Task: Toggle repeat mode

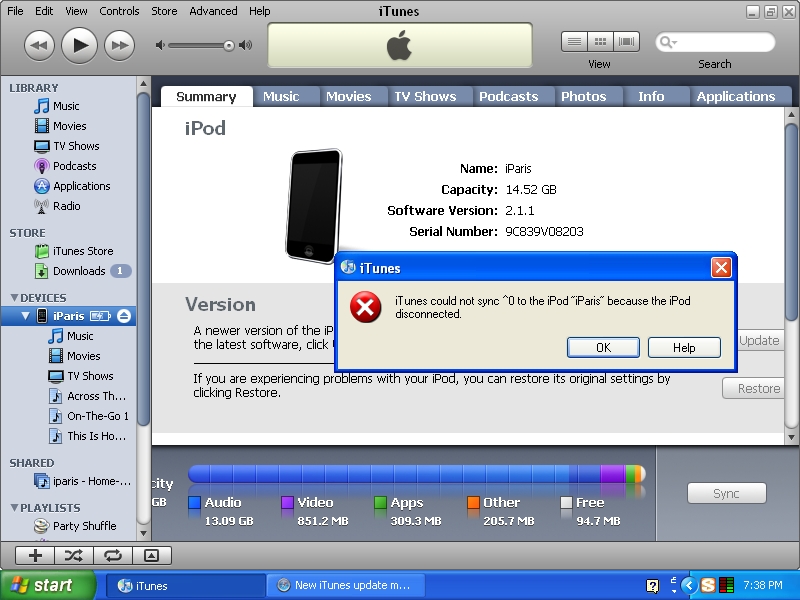Action: coord(113,556)
